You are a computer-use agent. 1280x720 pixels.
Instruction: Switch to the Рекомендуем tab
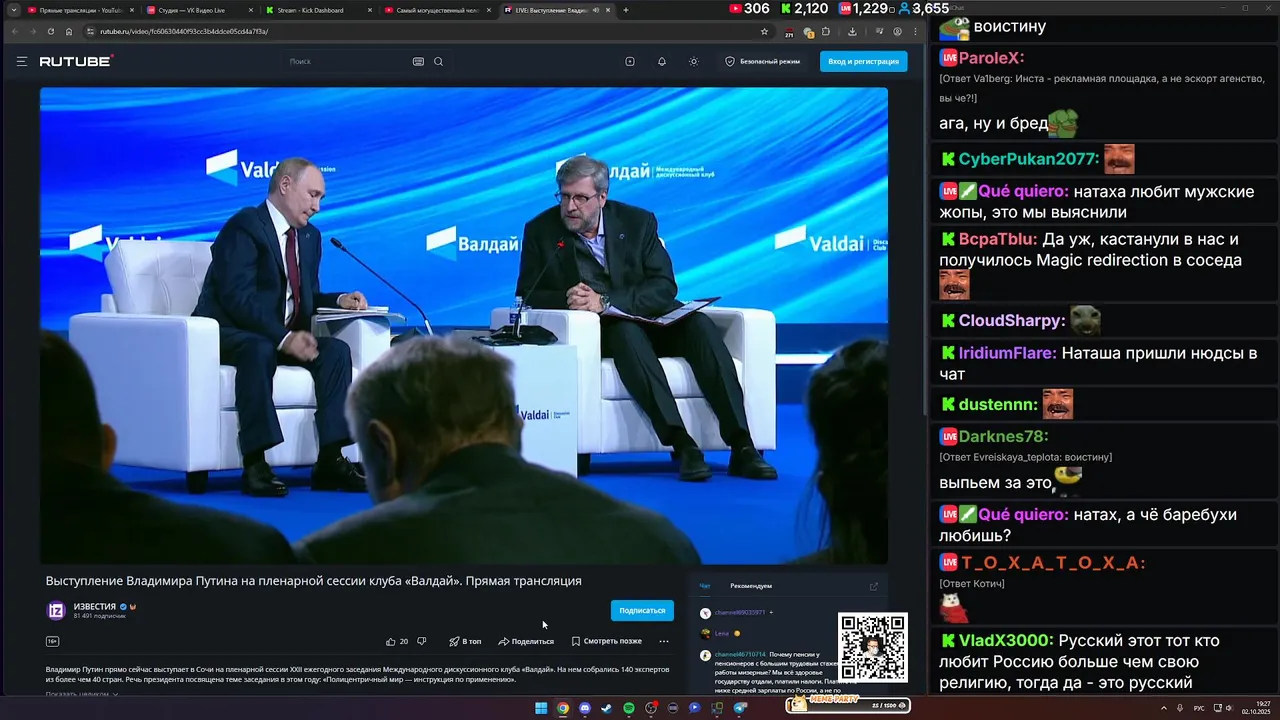[x=751, y=586]
